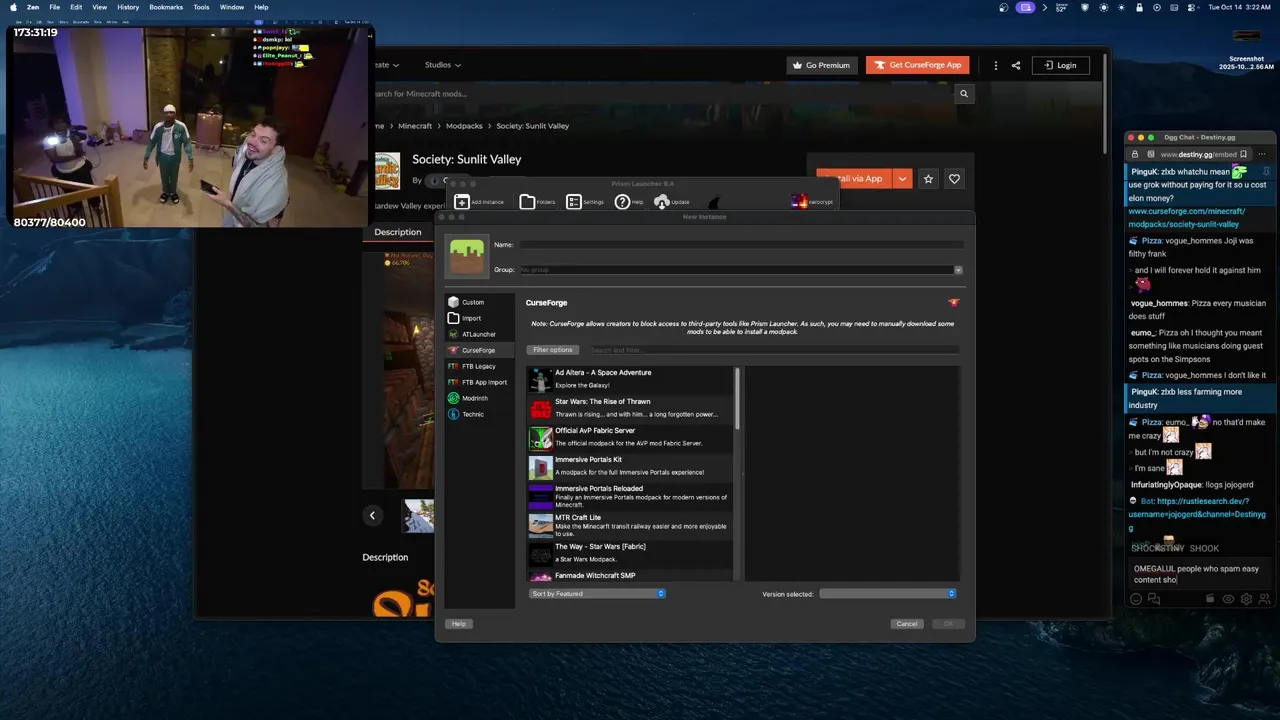
Task: Select MTR Craft Lite modpack
Action: 630,525
